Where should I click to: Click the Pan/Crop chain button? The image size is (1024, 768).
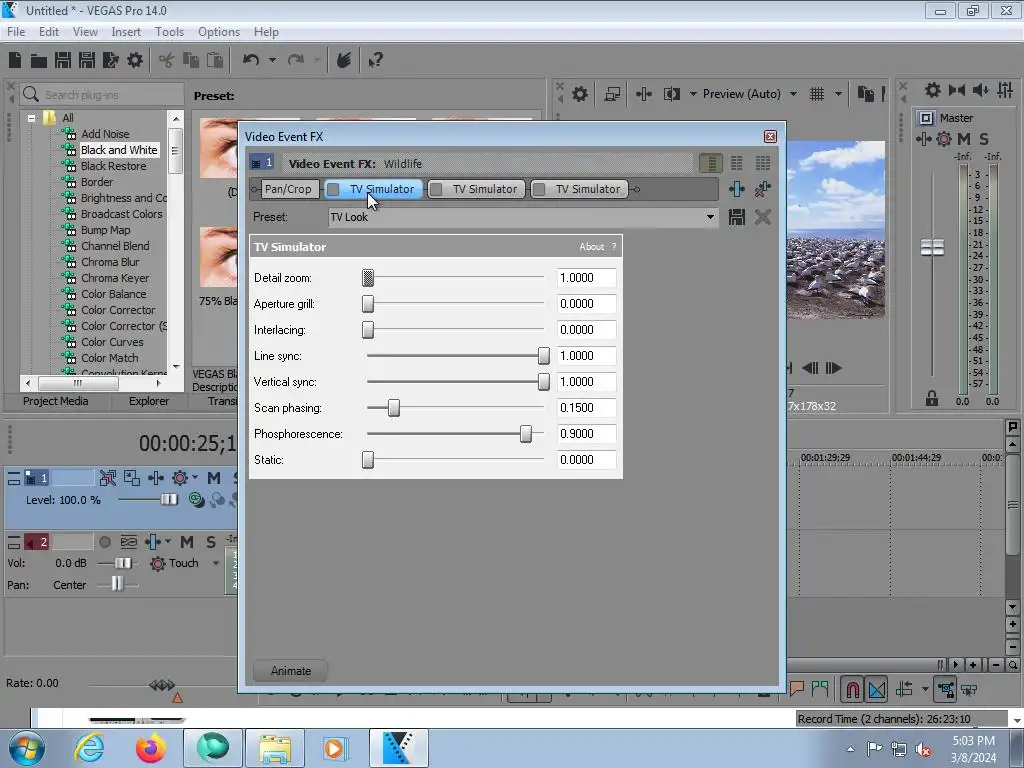pos(288,189)
